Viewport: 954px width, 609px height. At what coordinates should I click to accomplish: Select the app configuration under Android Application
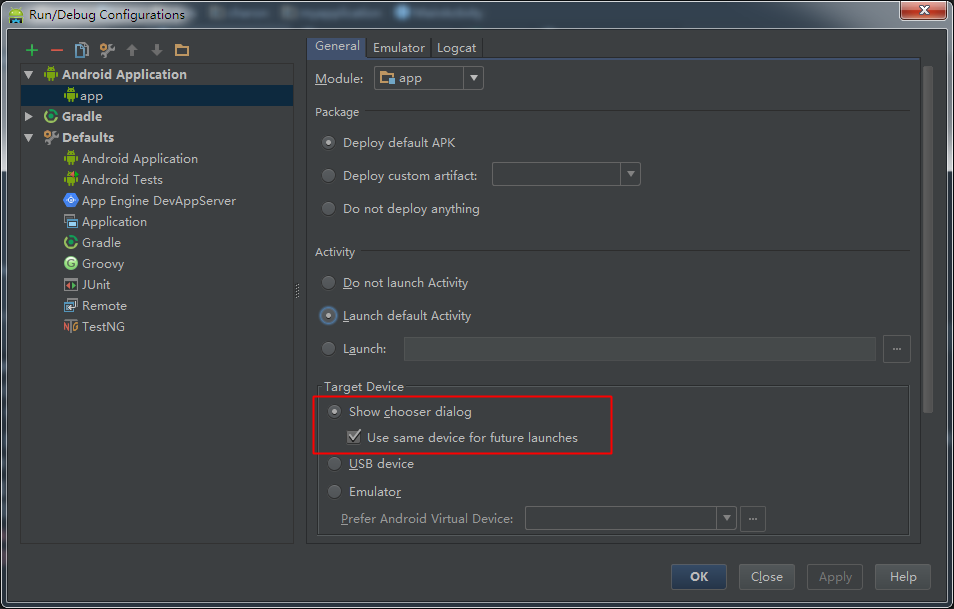157,96
